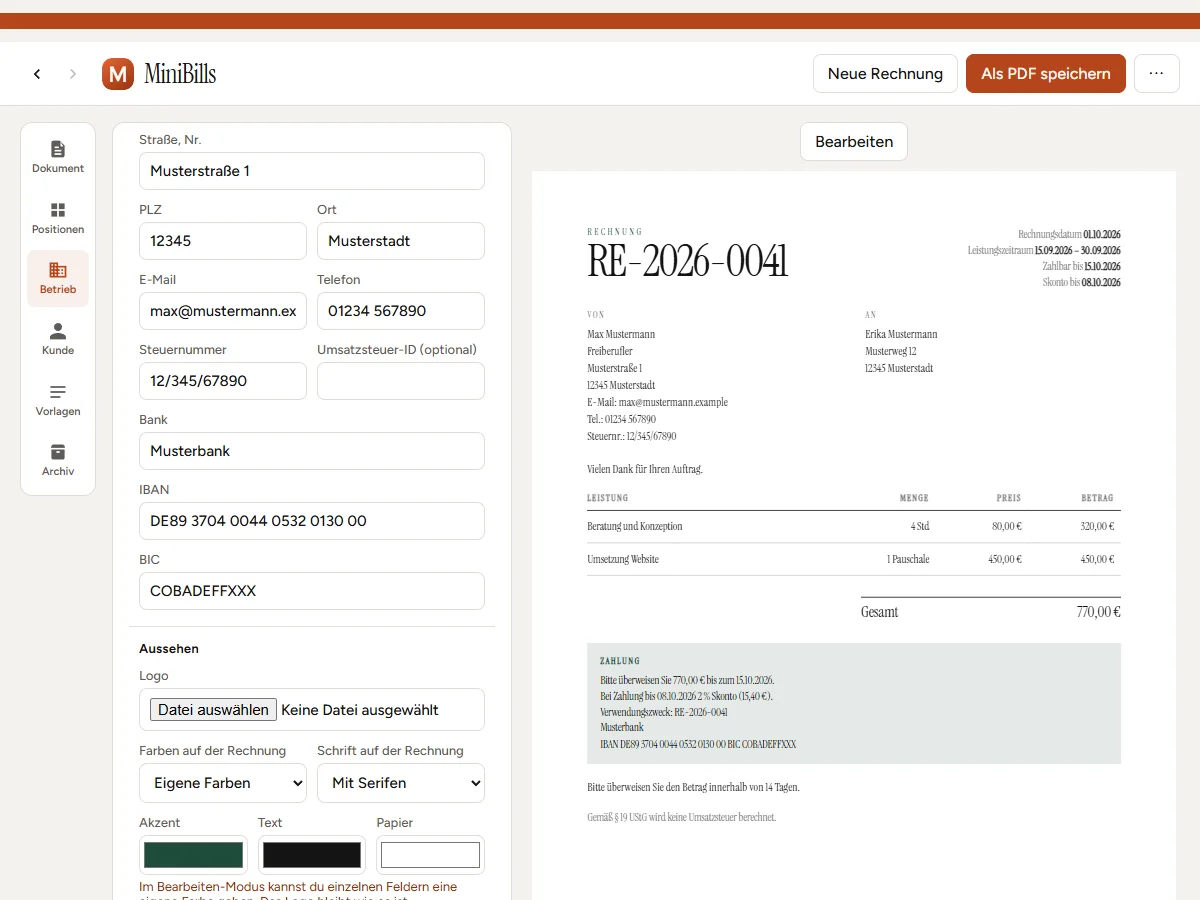Image resolution: width=1200 pixels, height=900 pixels.
Task: Click the Verwendungszweck line in the payment box
Action: (x=664, y=712)
